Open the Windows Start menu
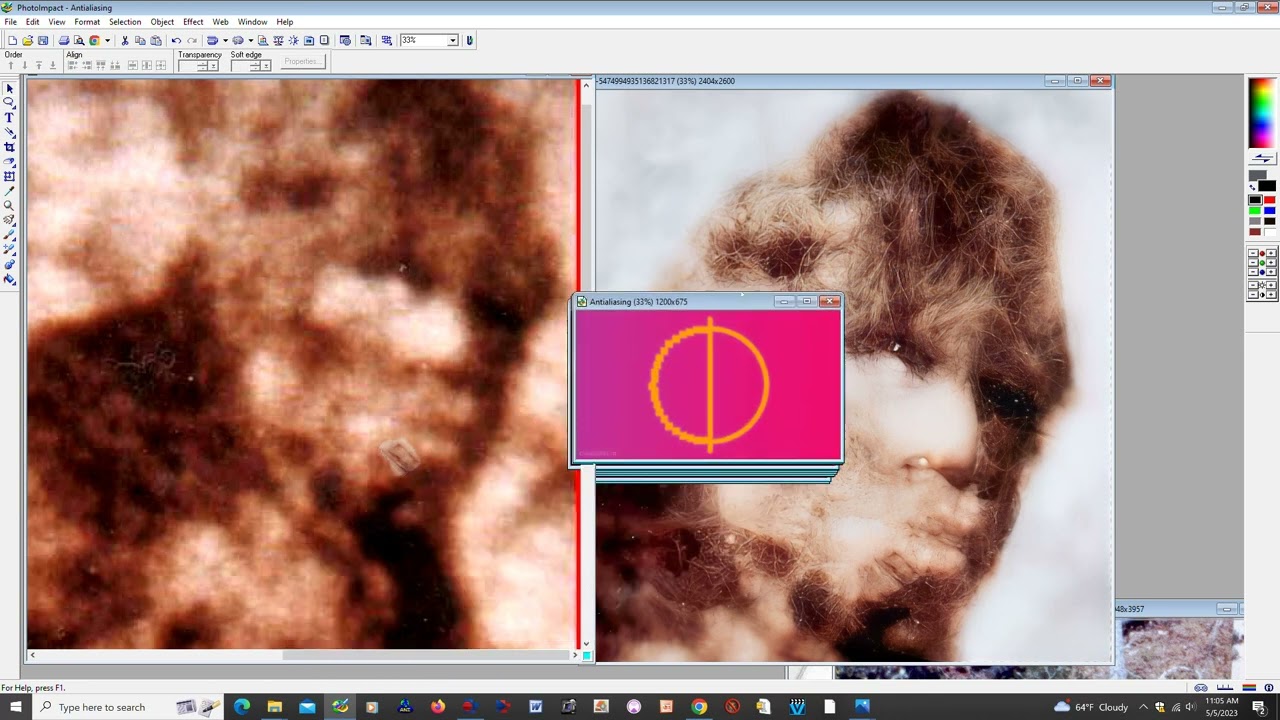 [15, 707]
